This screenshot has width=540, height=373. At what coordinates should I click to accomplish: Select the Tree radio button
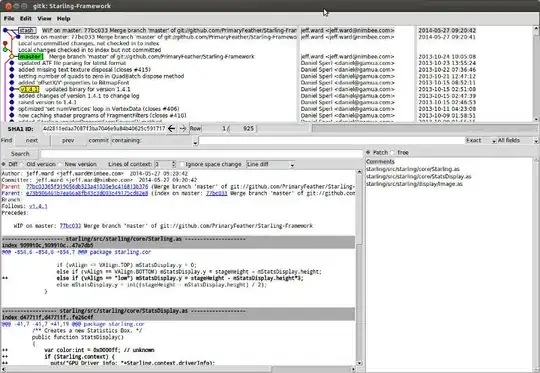tap(393, 153)
